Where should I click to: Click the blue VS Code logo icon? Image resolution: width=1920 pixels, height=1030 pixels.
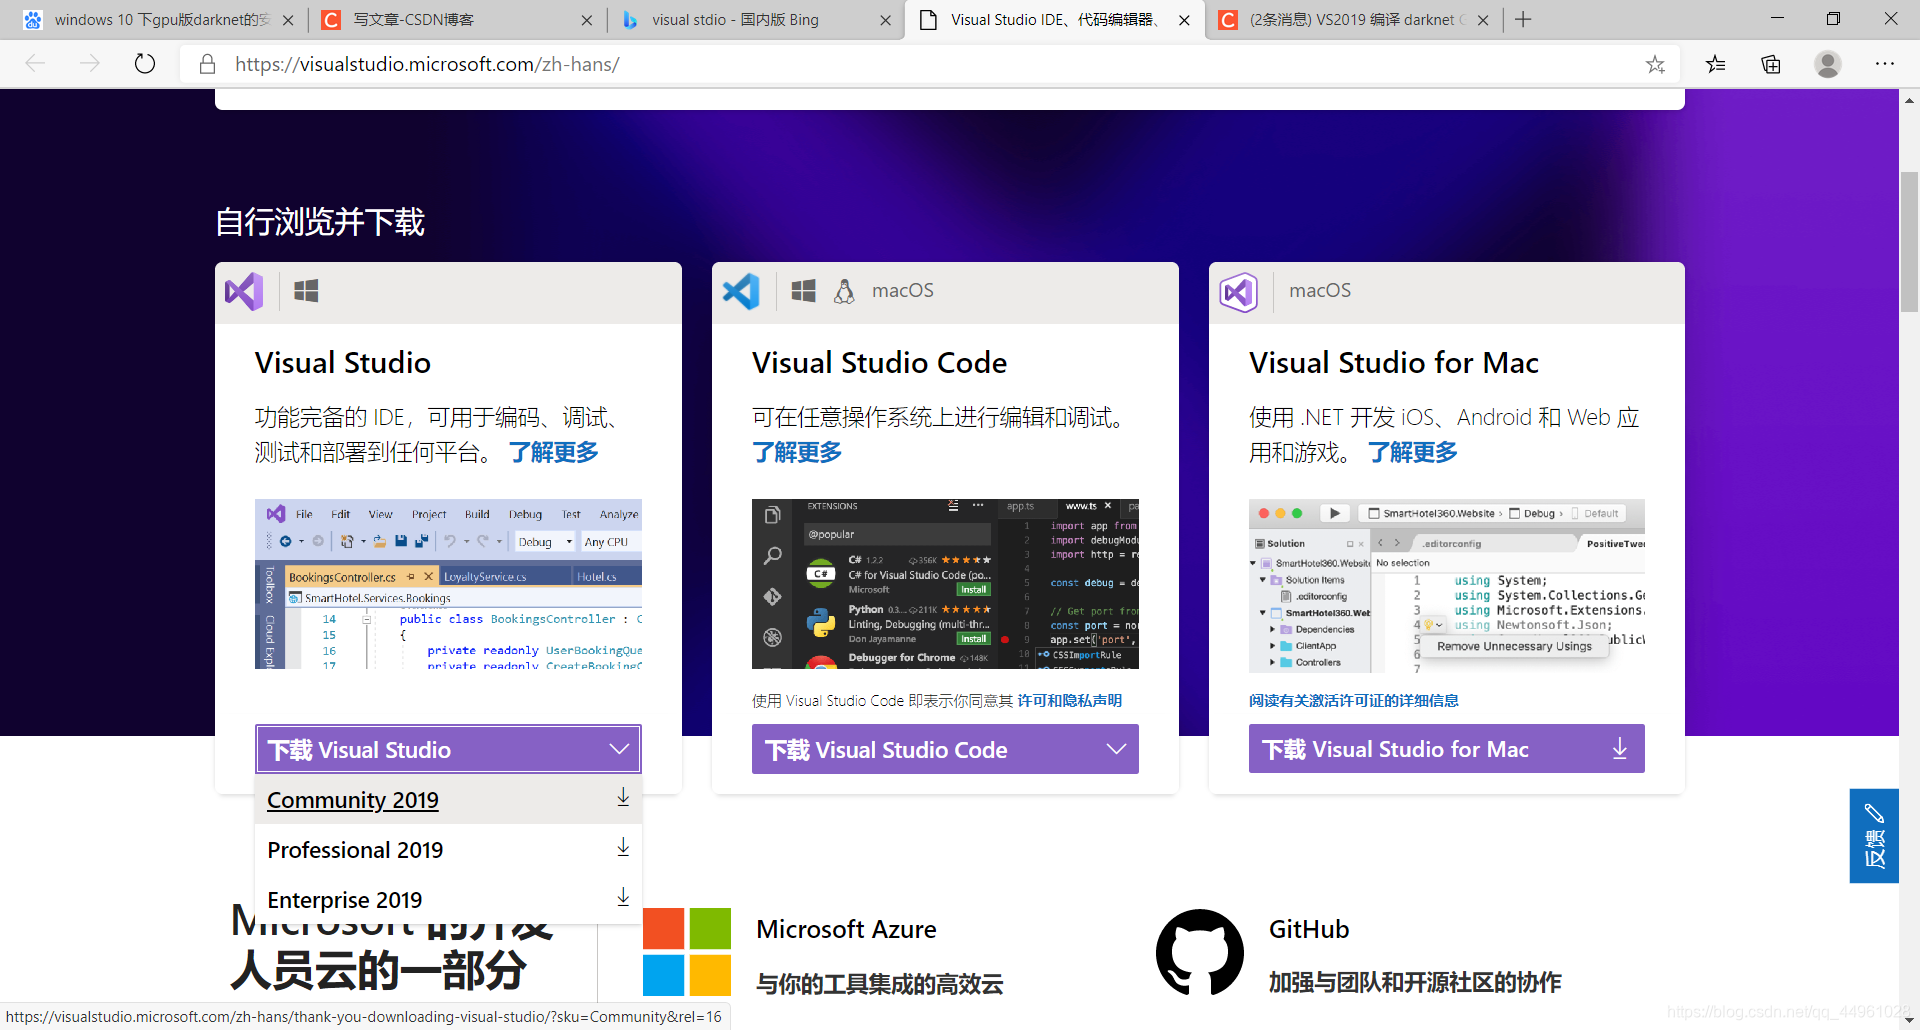pyautogui.click(x=741, y=291)
